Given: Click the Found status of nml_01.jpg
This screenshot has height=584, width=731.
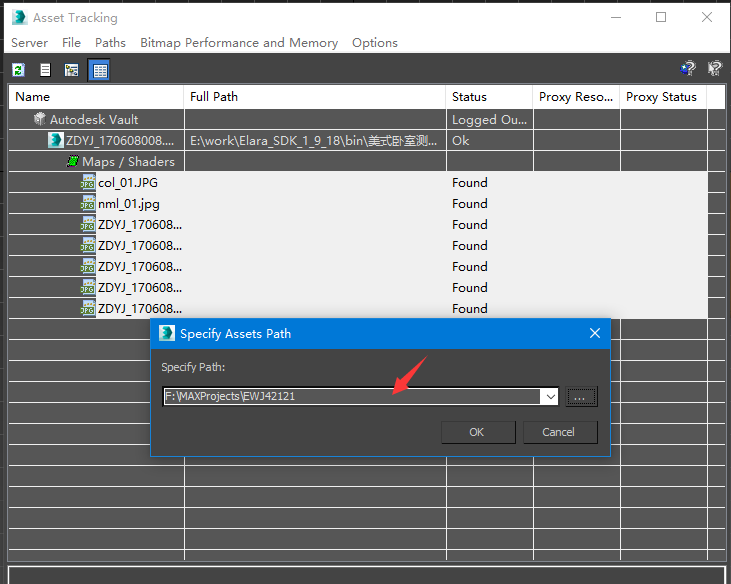Looking at the screenshot, I should coord(470,203).
